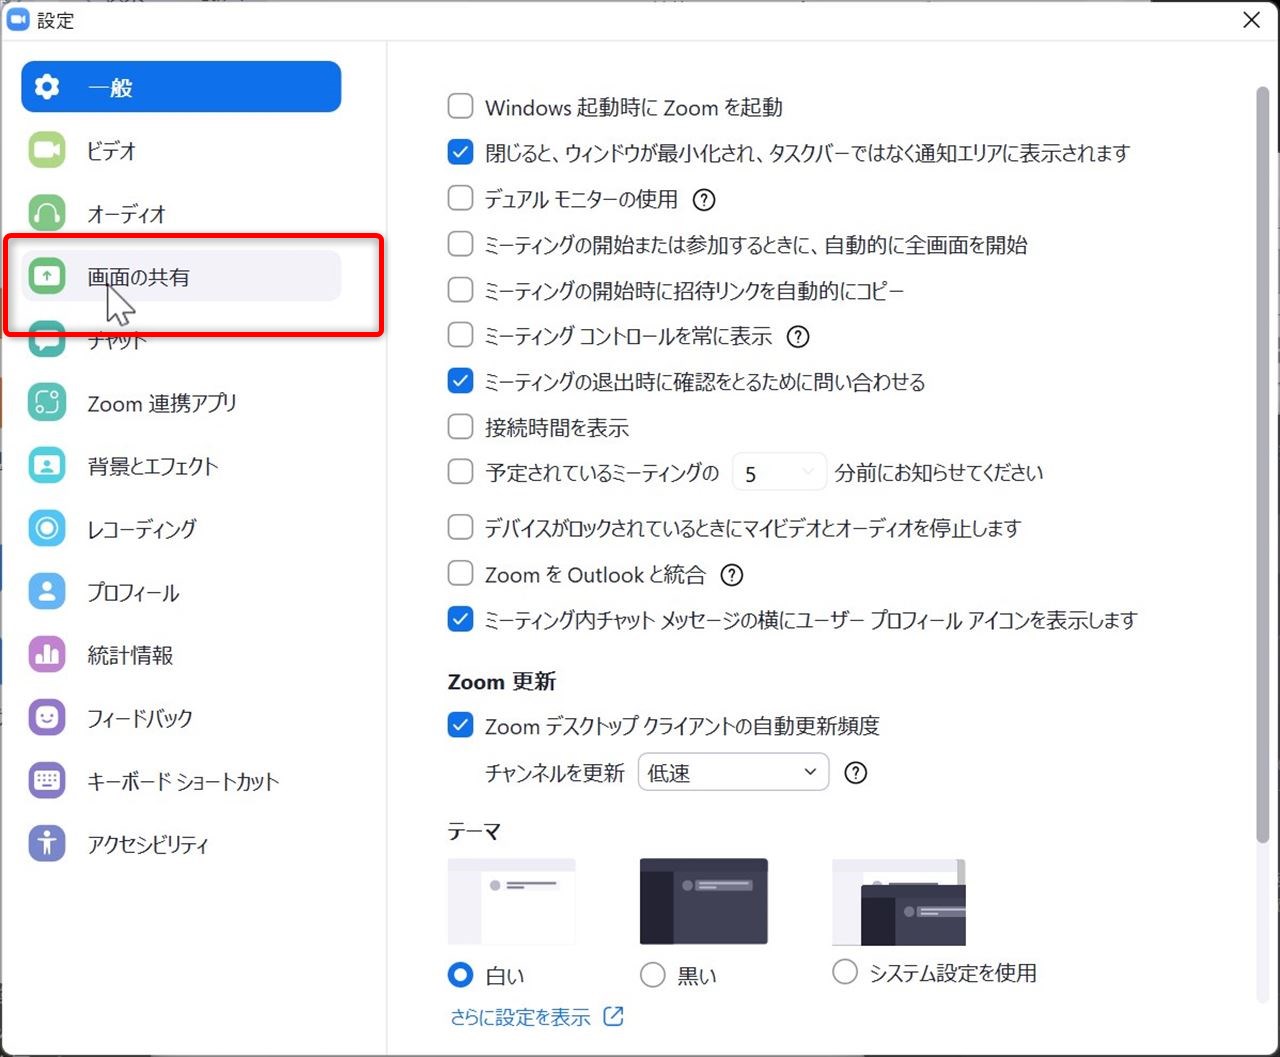Enable Windows 起動時に Zoom を起動
1280x1057 pixels.
[x=460, y=107]
